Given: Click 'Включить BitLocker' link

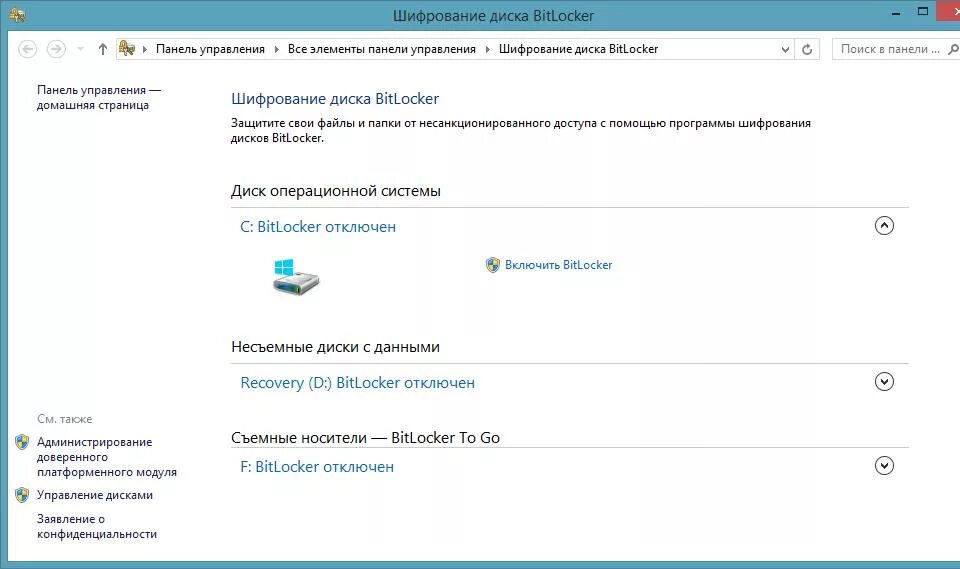Looking at the screenshot, I should point(558,265).
